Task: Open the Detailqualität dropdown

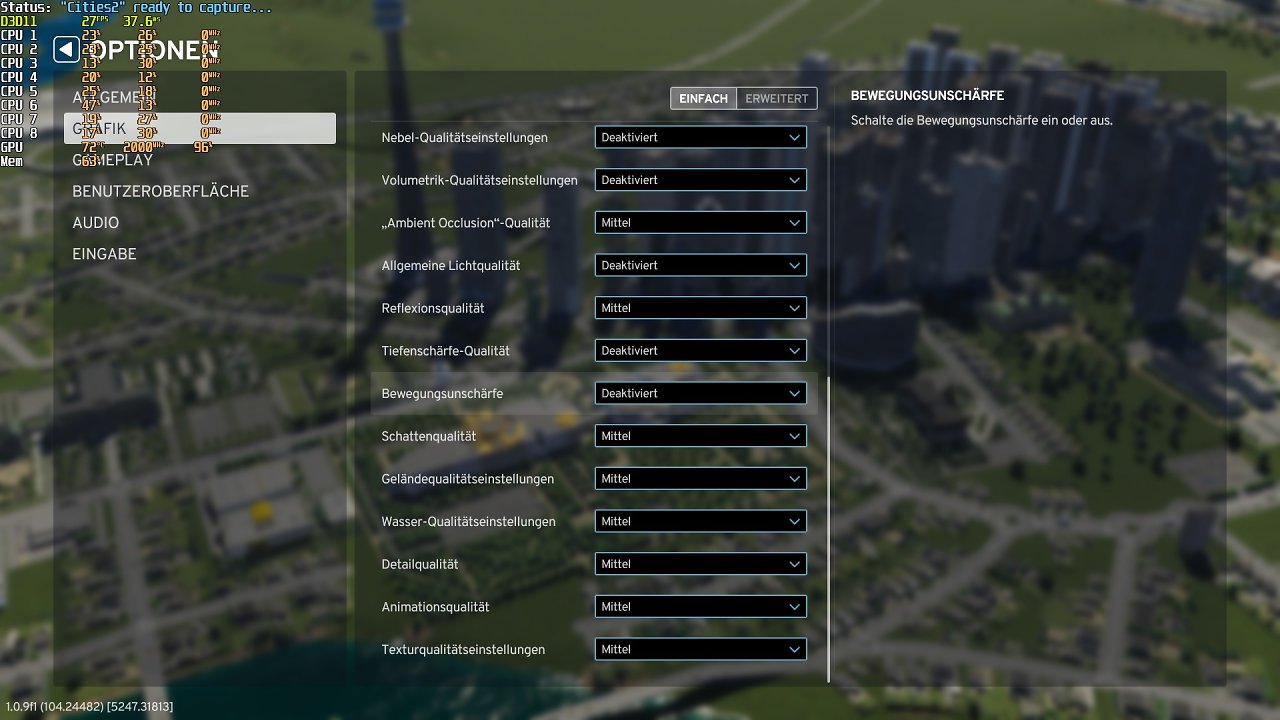Action: pos(701,564)
